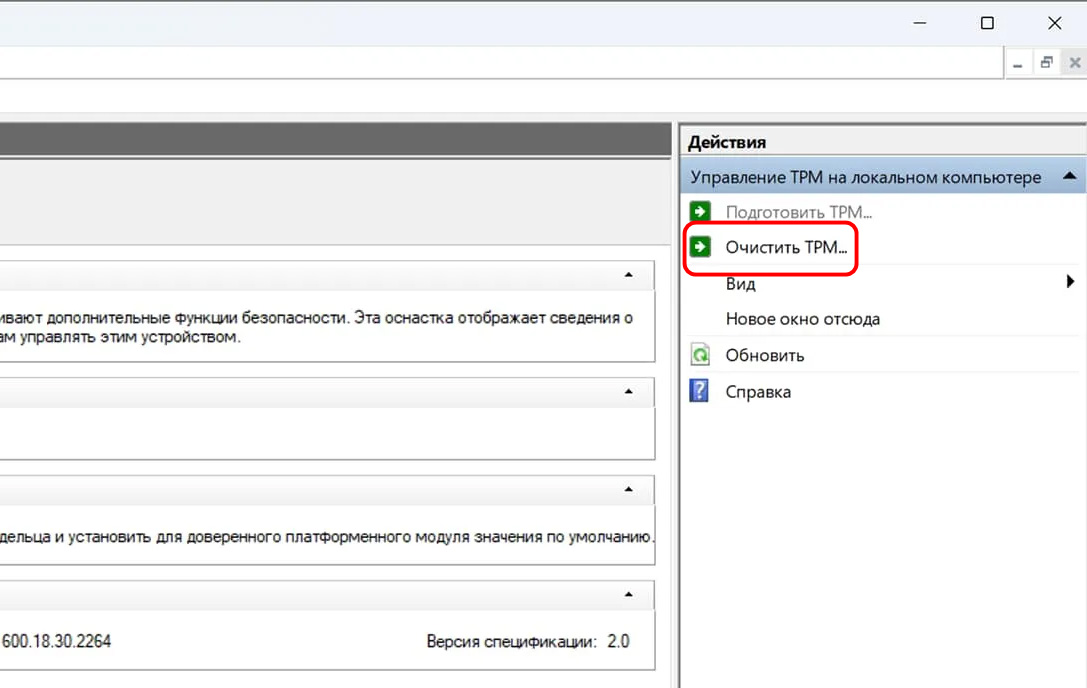
Task: Select Очистить TPM... action
Action: pyautogui.click(x=786, y=248)
